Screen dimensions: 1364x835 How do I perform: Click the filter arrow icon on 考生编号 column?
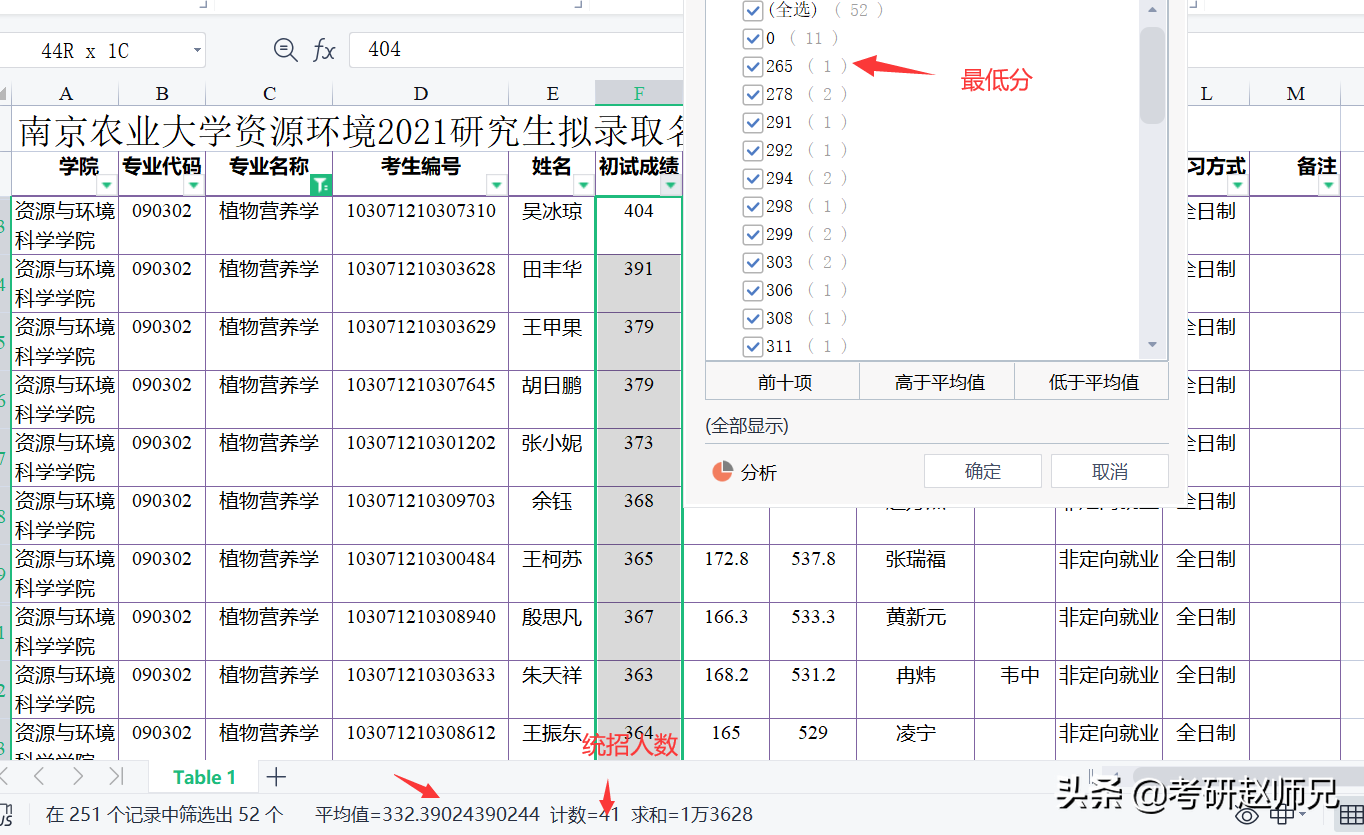pyautogui.click(x=497, y=185)
